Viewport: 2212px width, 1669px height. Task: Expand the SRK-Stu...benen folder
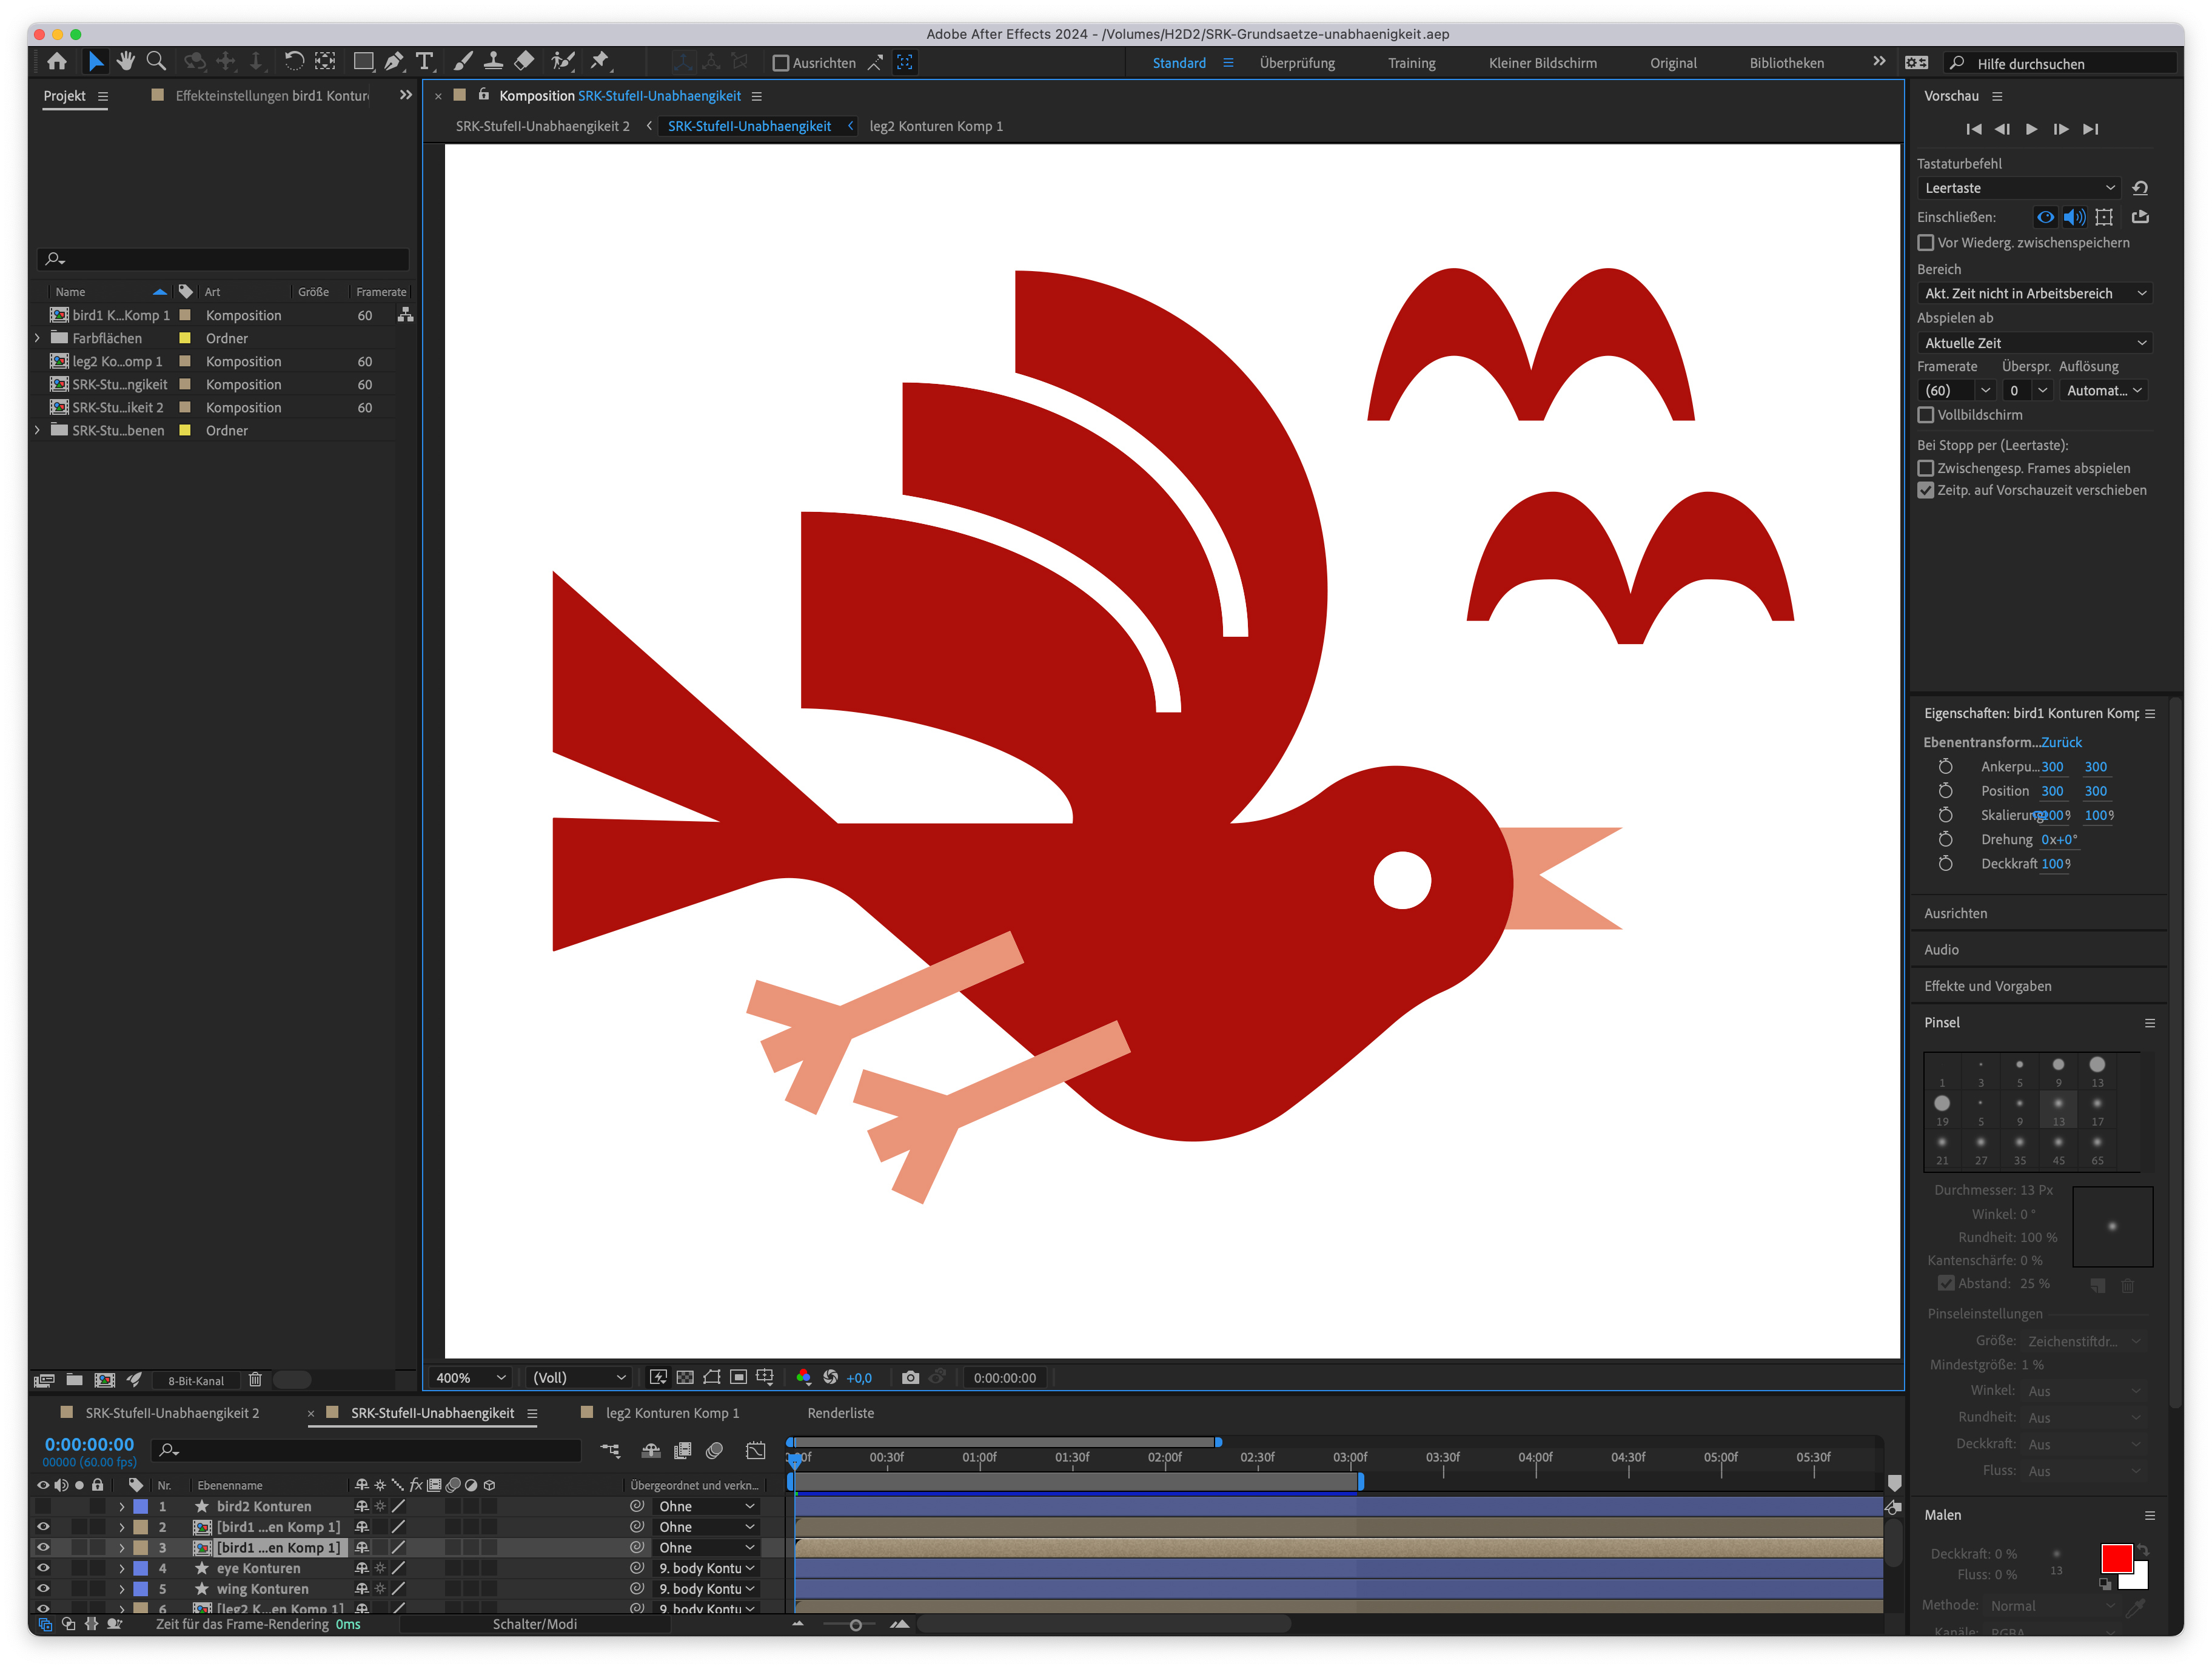(x=37, y=430)
